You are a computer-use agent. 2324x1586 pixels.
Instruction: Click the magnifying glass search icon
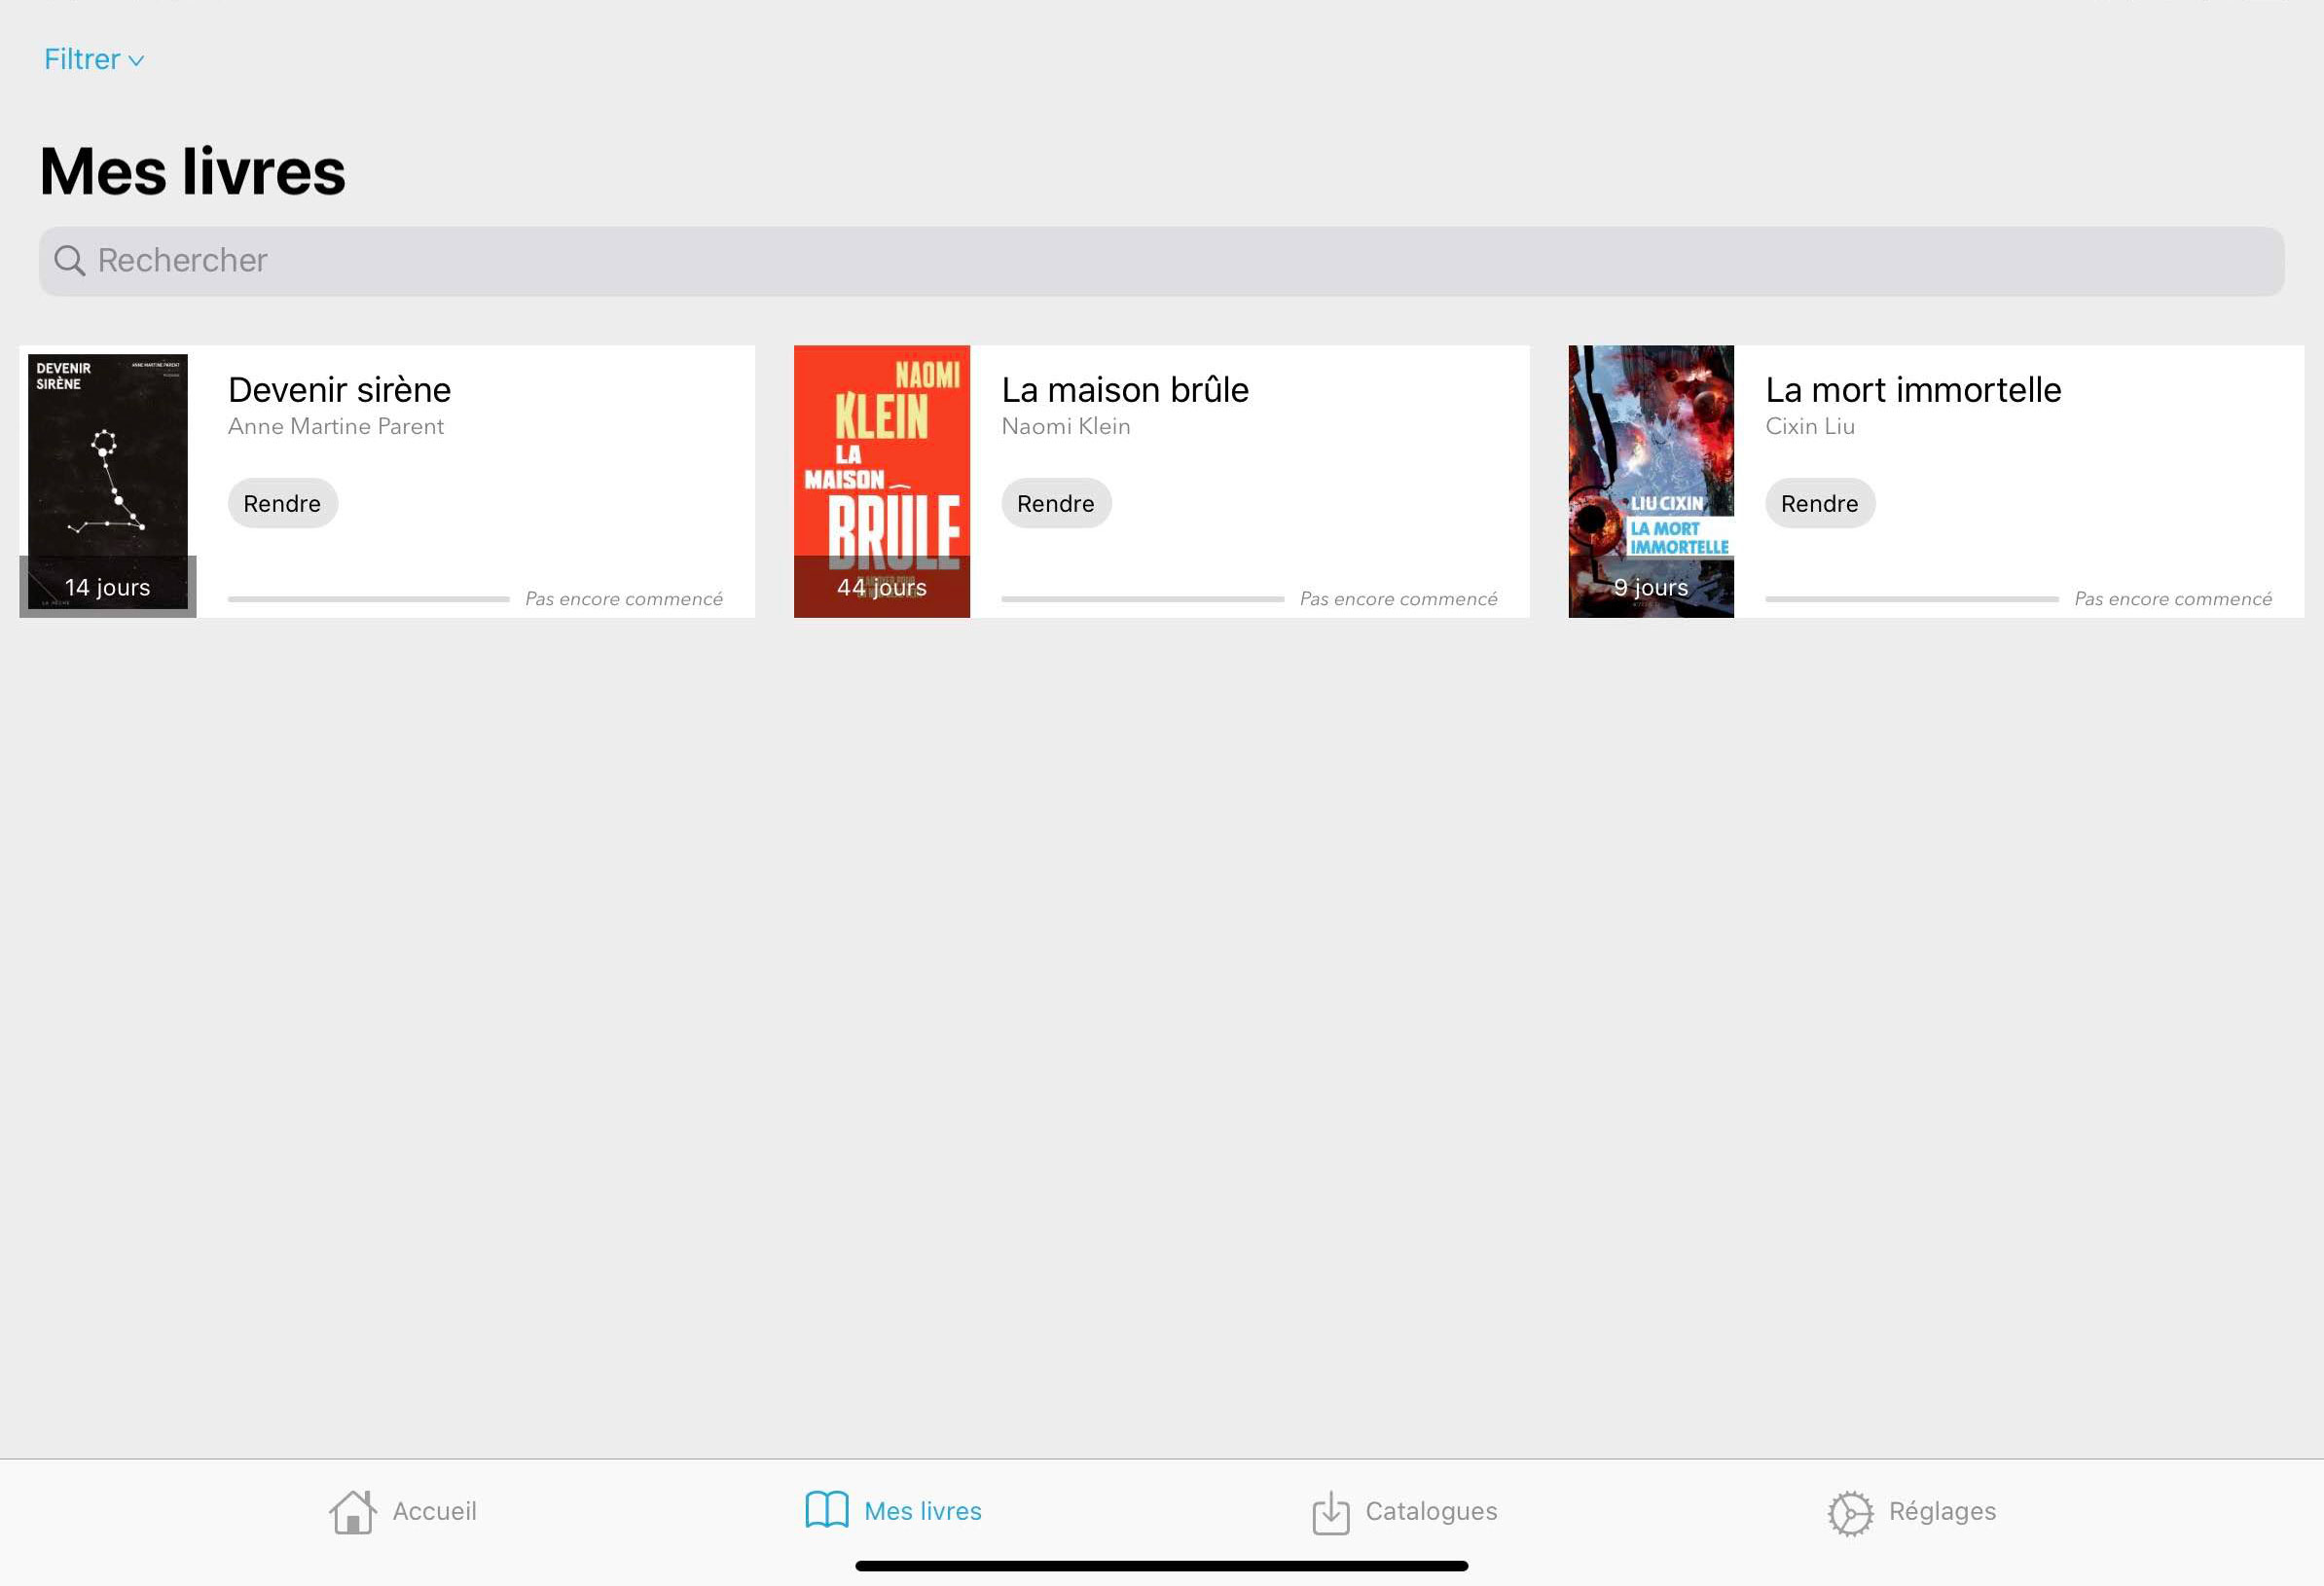[x=69, y=261]
